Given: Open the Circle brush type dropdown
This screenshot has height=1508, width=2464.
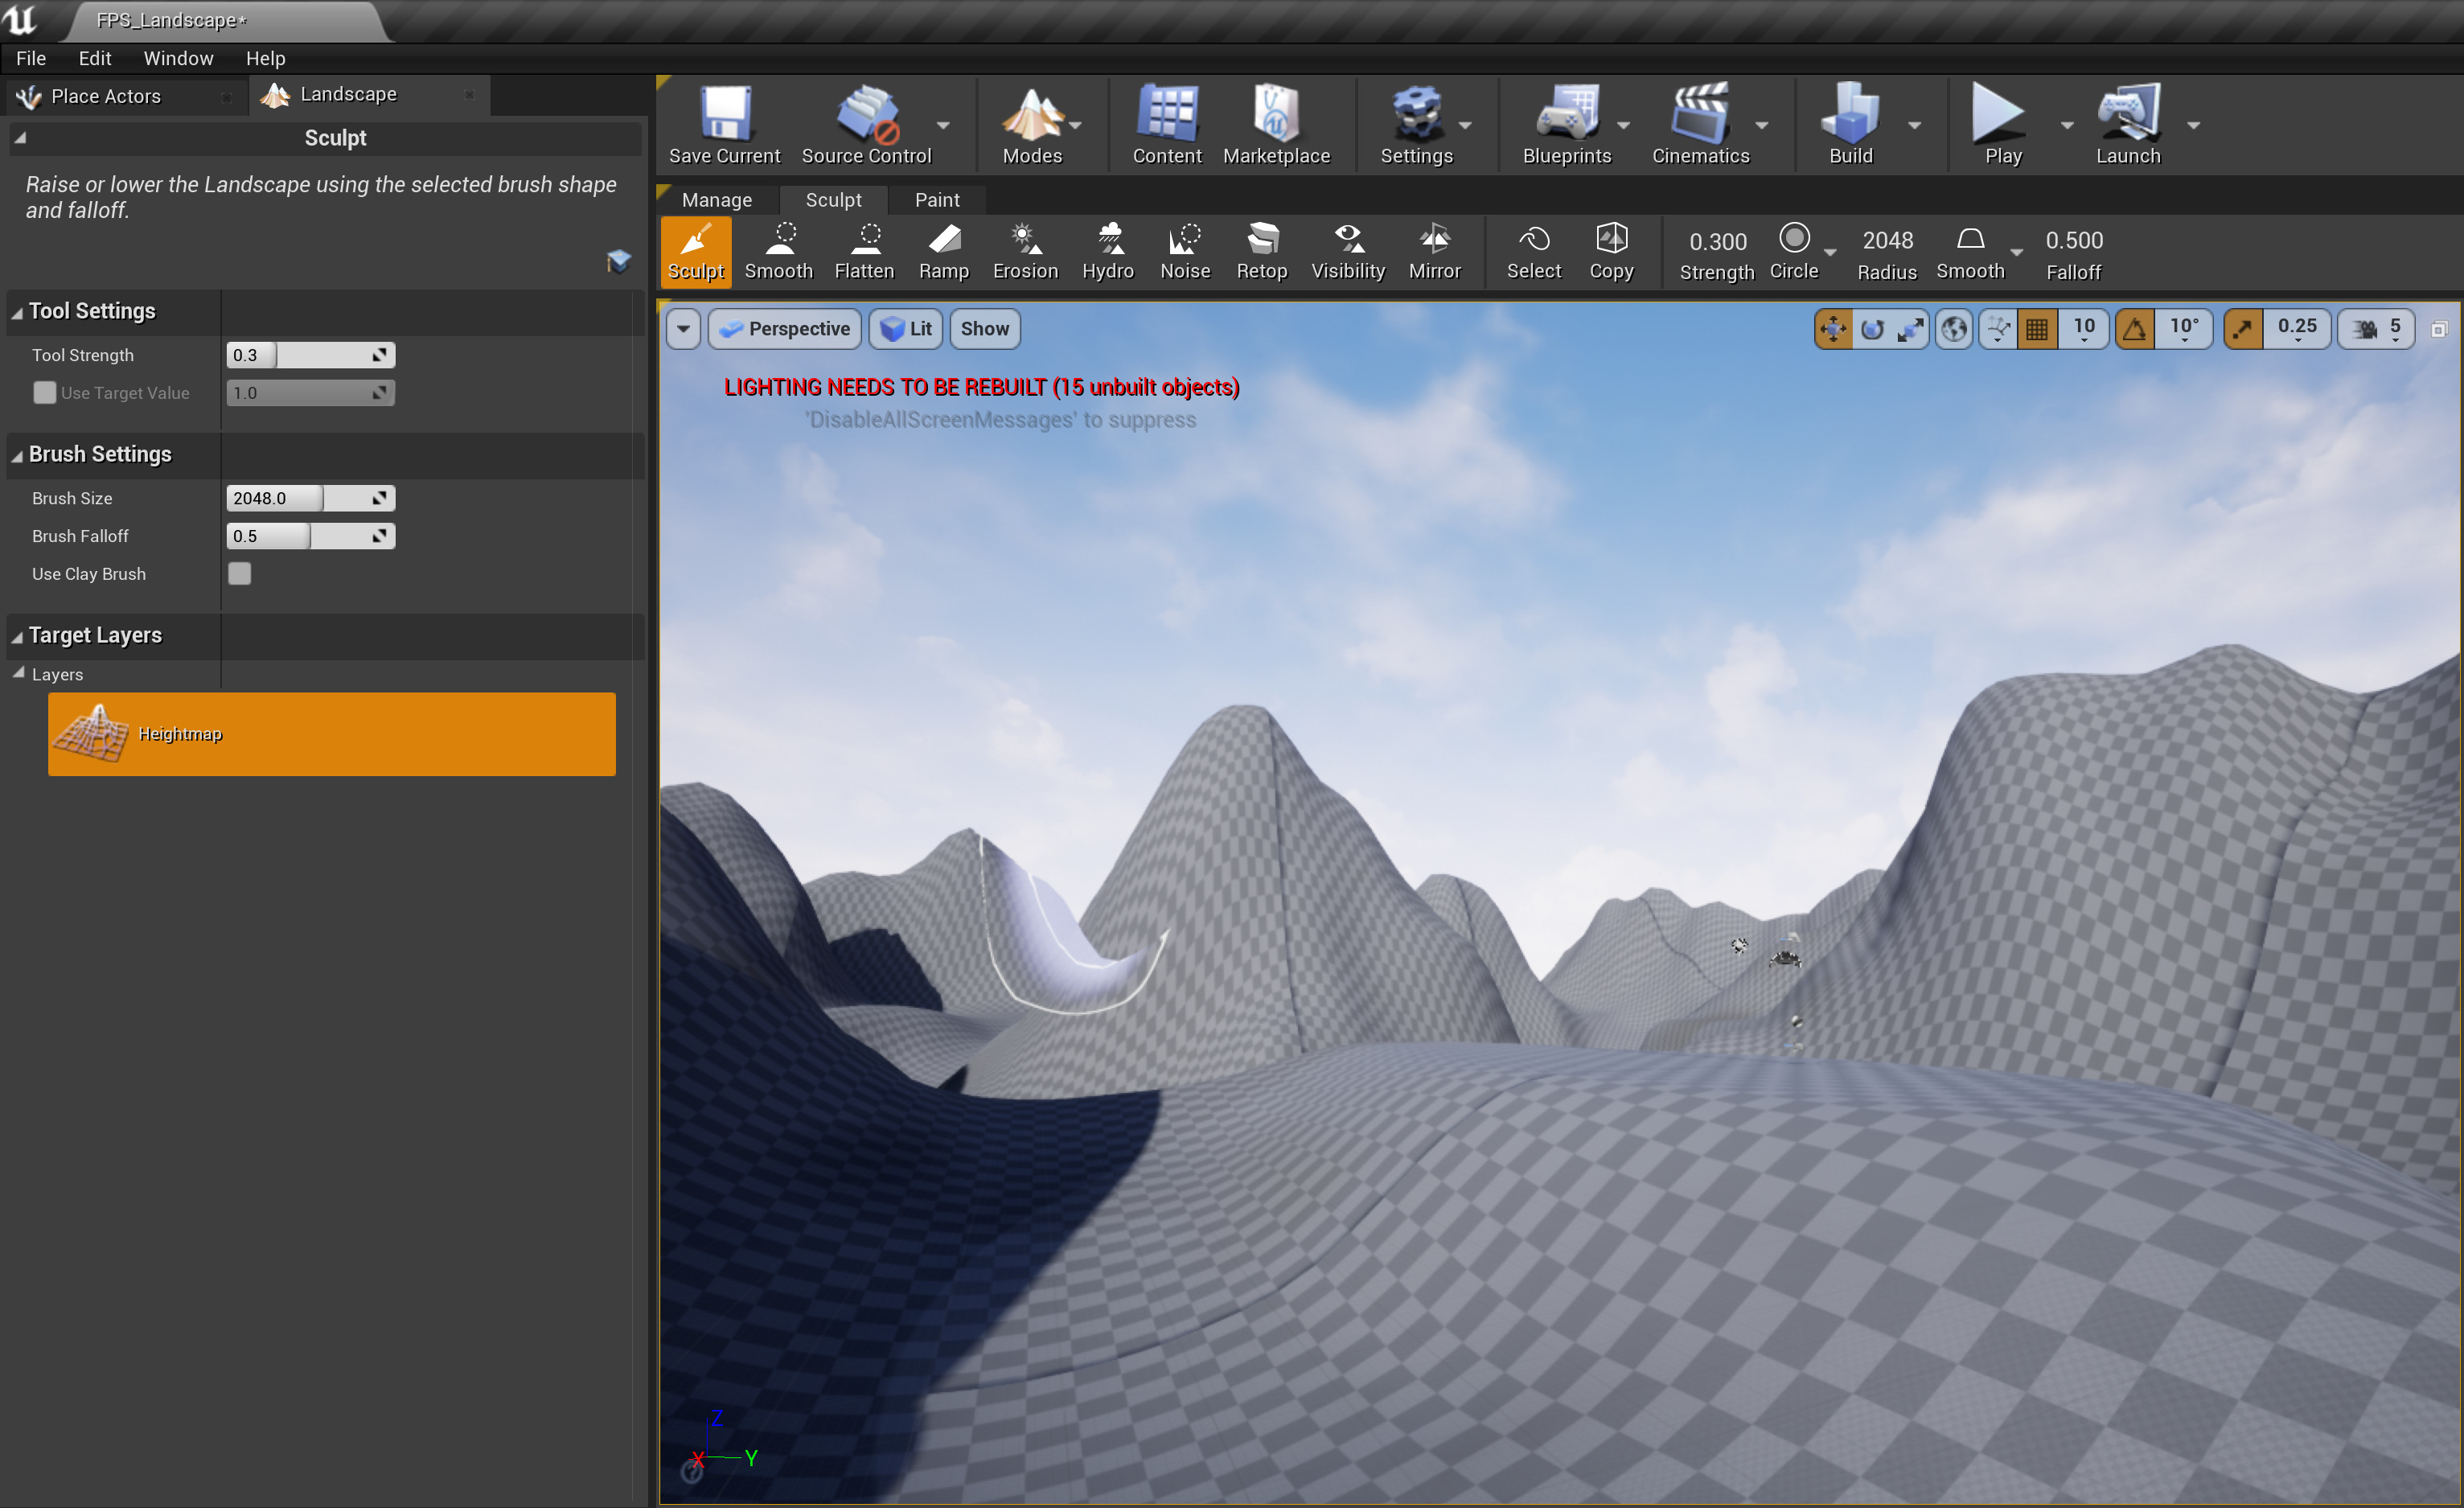Looking at the screenshot, I should [1831, 252].
